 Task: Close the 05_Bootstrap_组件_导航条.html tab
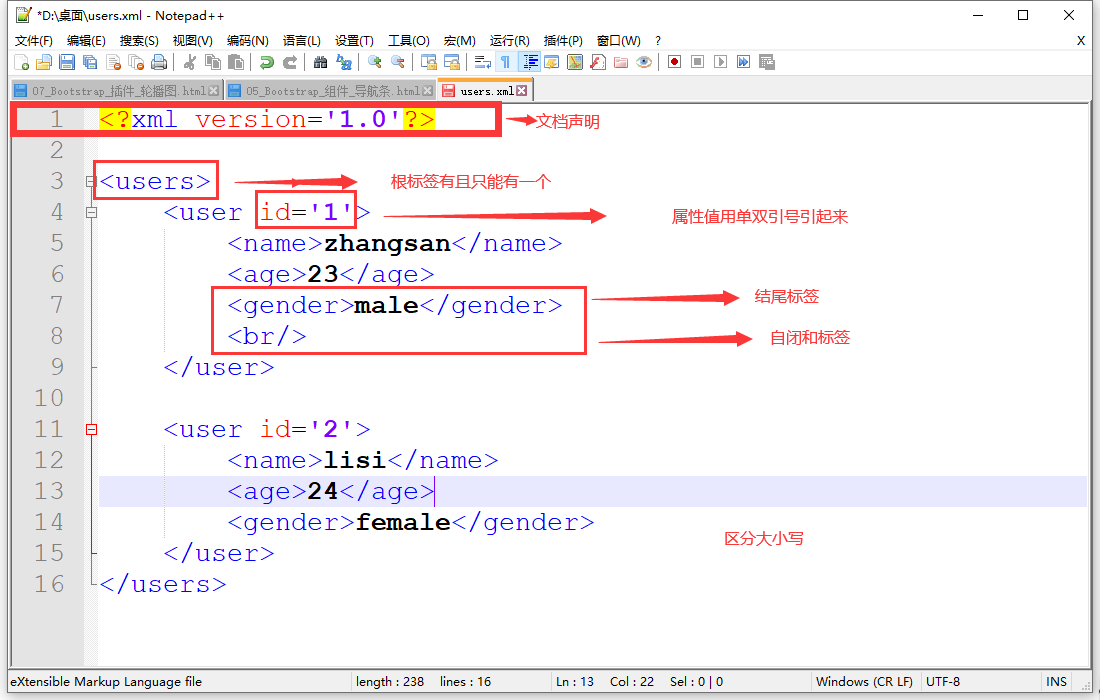[x=427, y=91]
